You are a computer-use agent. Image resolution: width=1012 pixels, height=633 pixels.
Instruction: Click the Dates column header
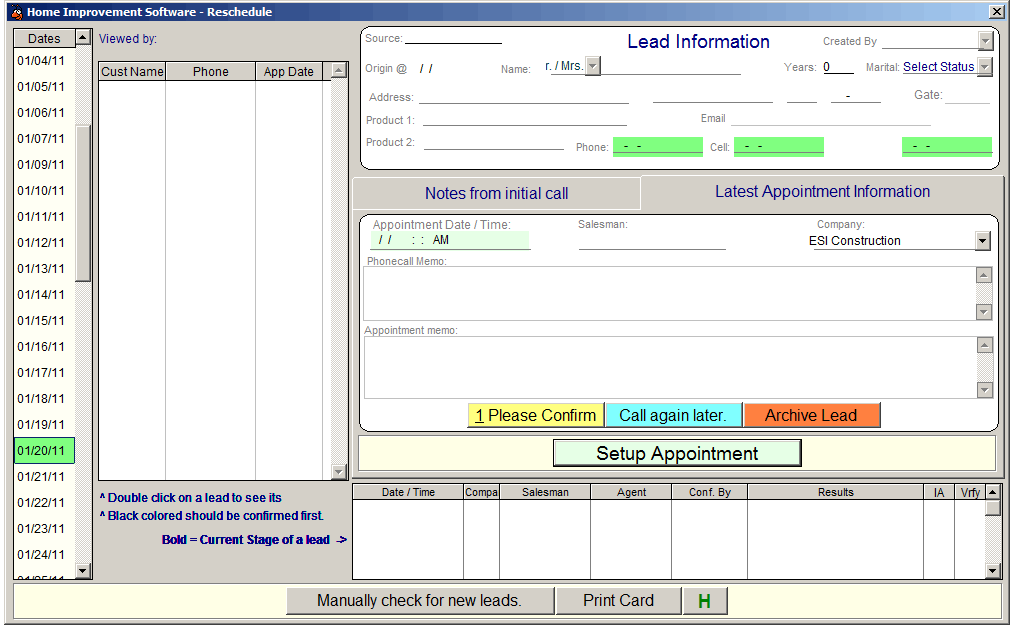44,39
